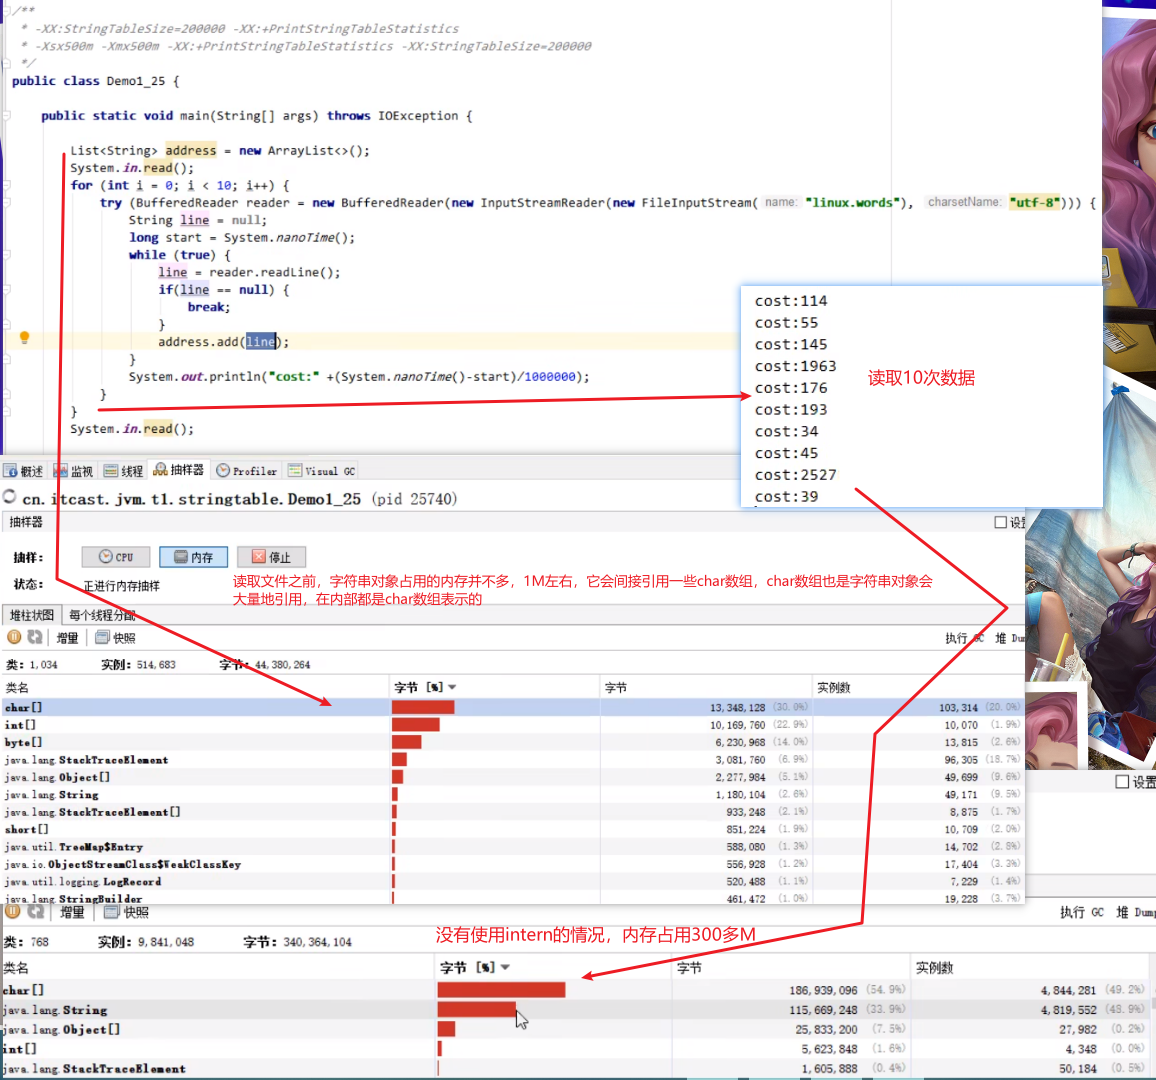This screenshot has height=1080, width=1156.
Task: Switch to the 监视 monitor tab
Action: pos(73,471)
